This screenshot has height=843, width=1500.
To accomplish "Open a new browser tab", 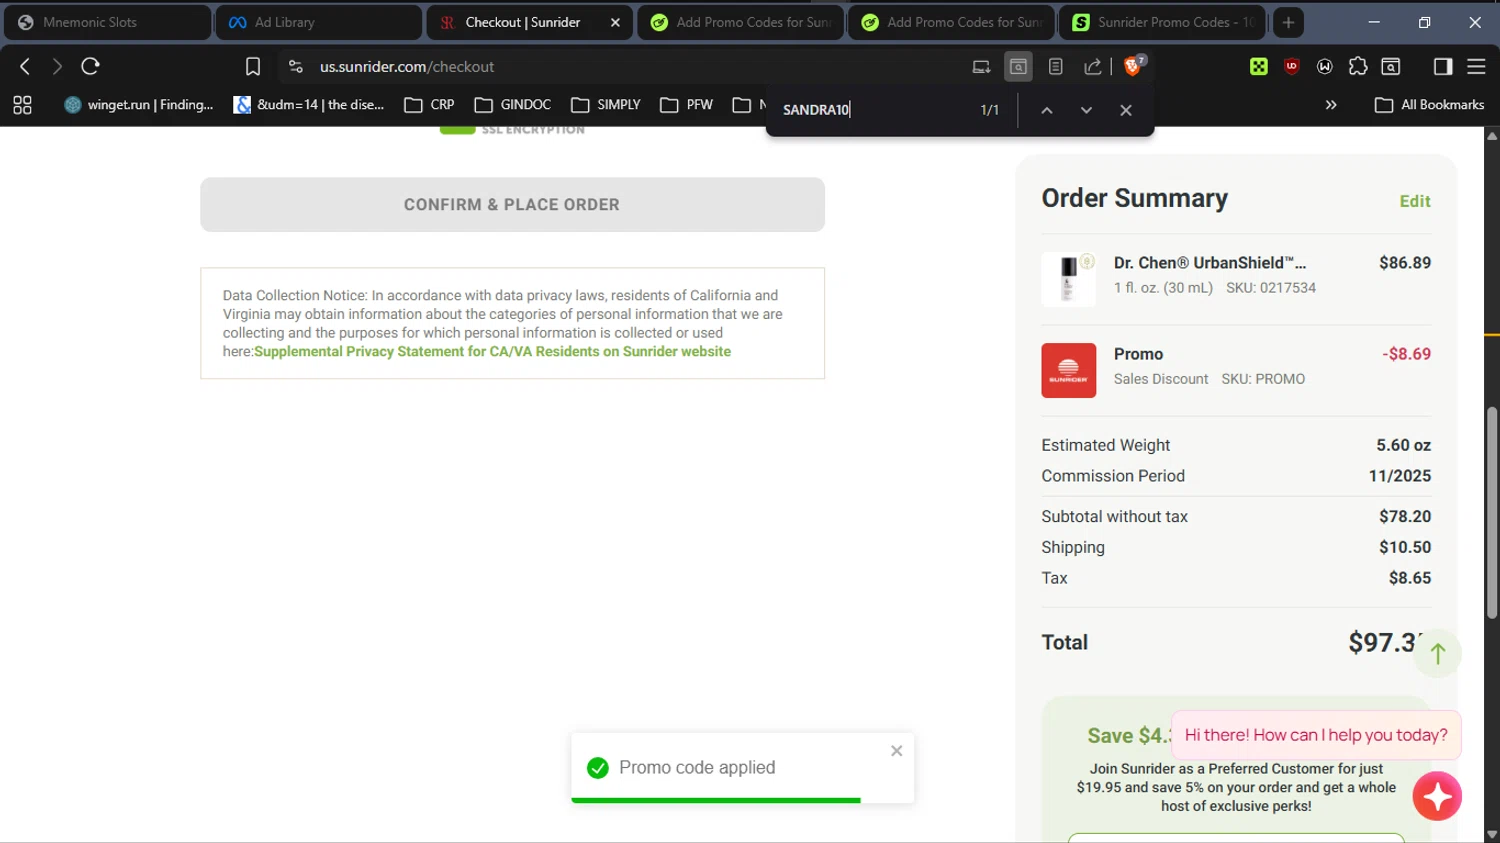I will click(1288, 22).
